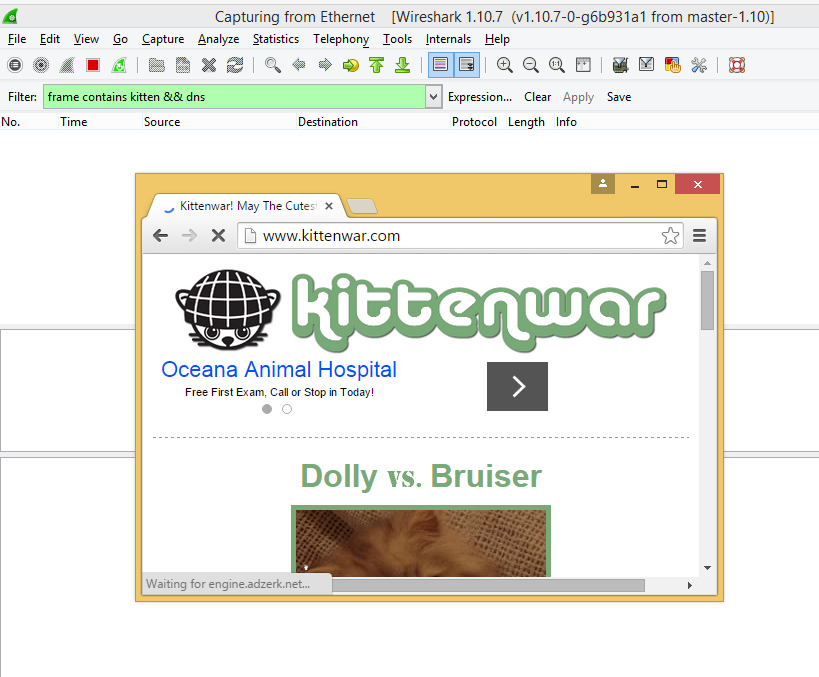
Task: Open the Internals menu
Action: pyautogui.click(x=448, y=39)
